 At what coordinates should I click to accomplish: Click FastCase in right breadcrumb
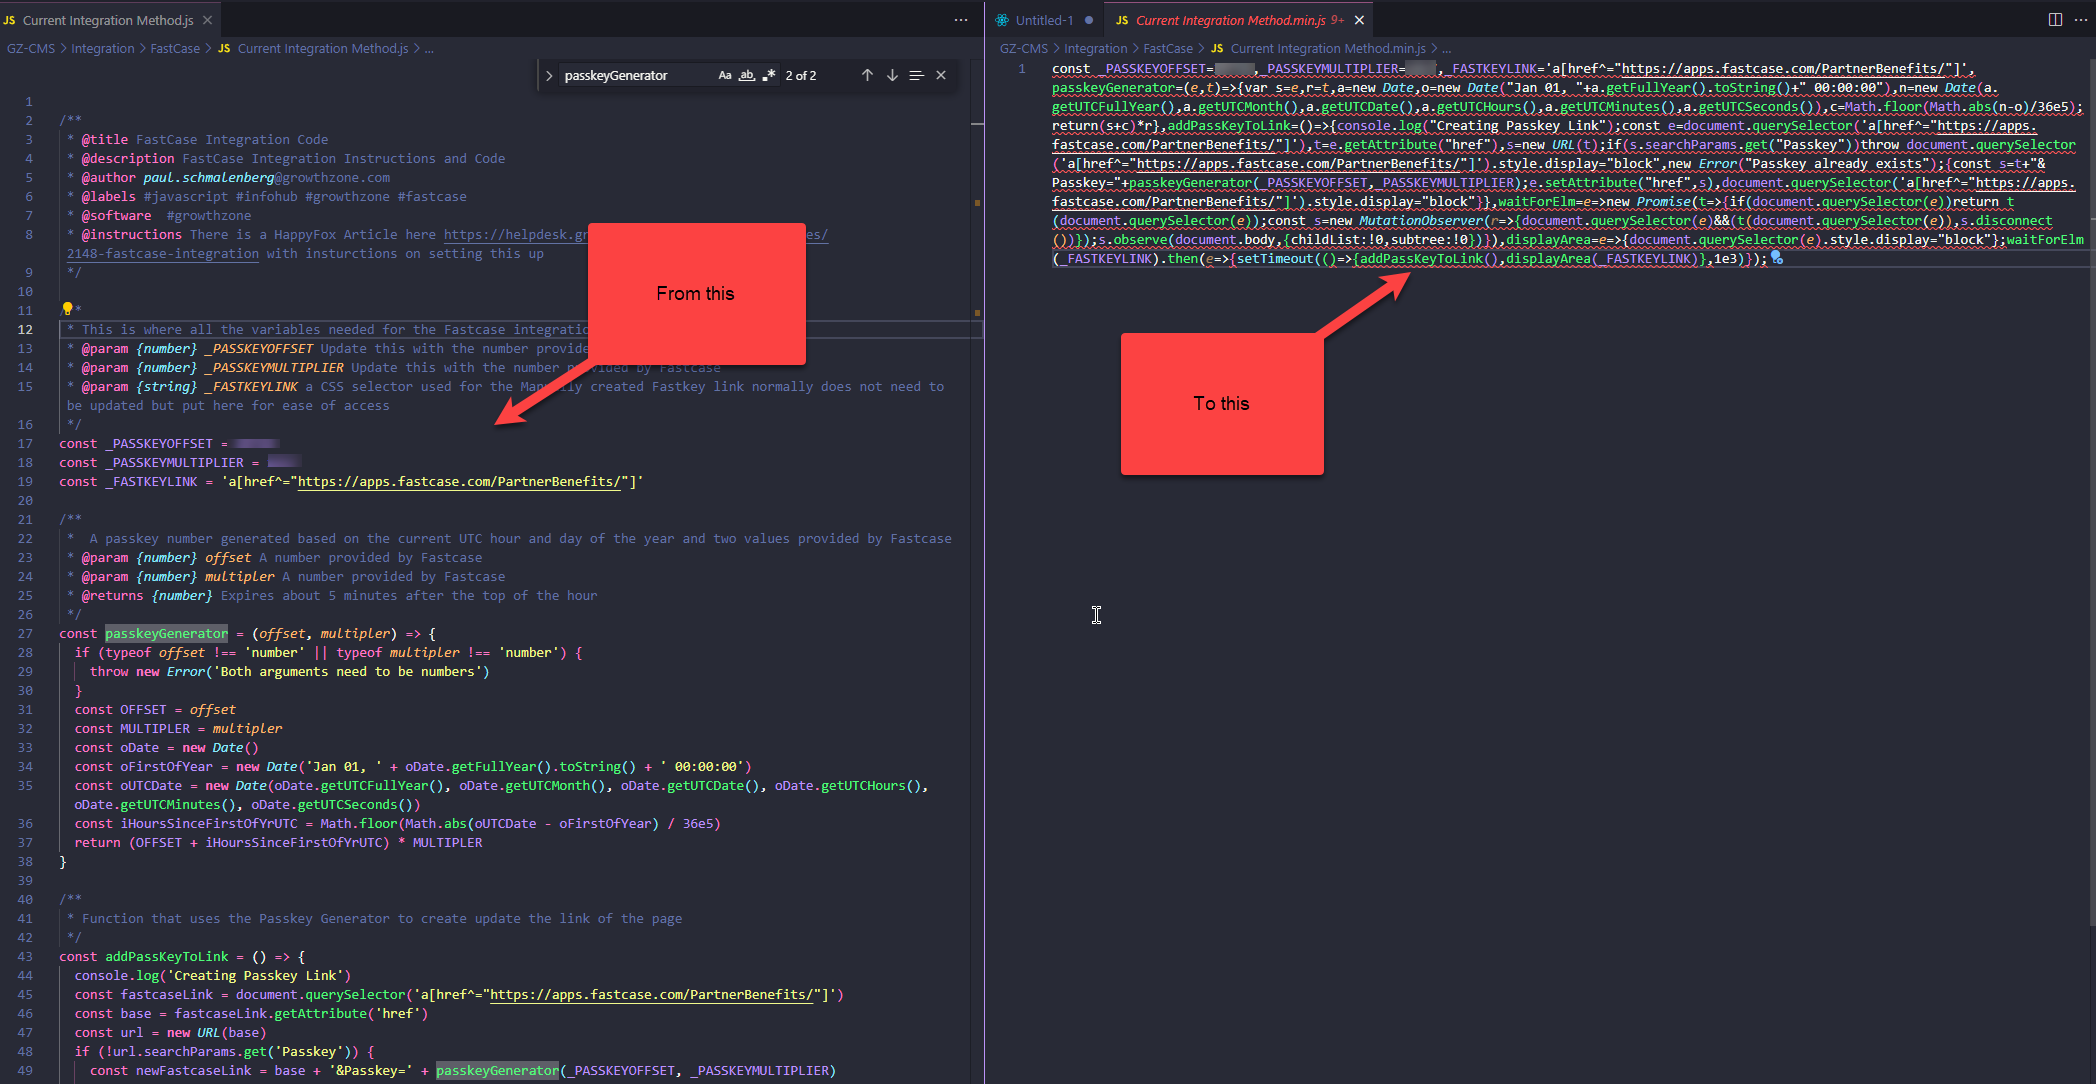pyautogui.click(x=1167, y=48)
